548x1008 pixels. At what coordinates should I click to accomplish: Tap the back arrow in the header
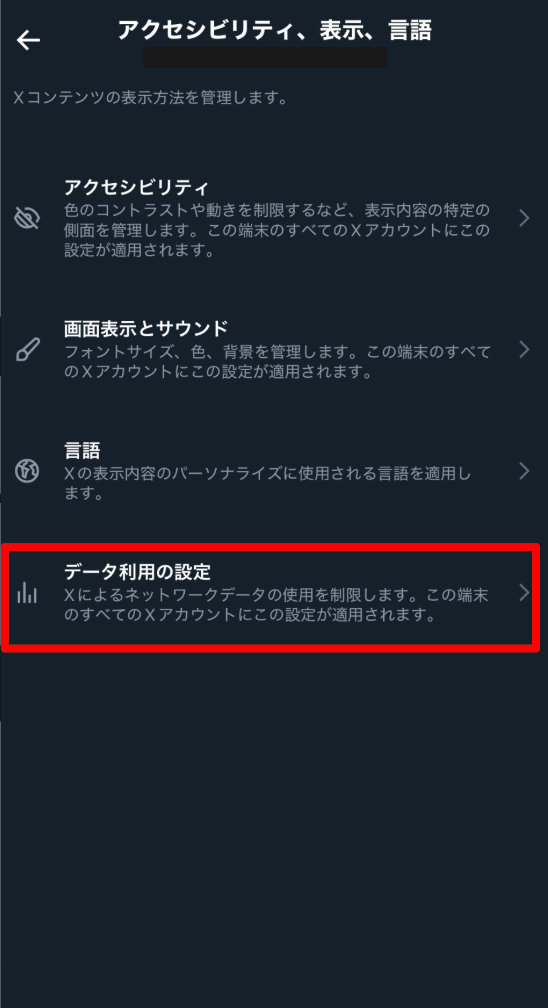(28, 40)
